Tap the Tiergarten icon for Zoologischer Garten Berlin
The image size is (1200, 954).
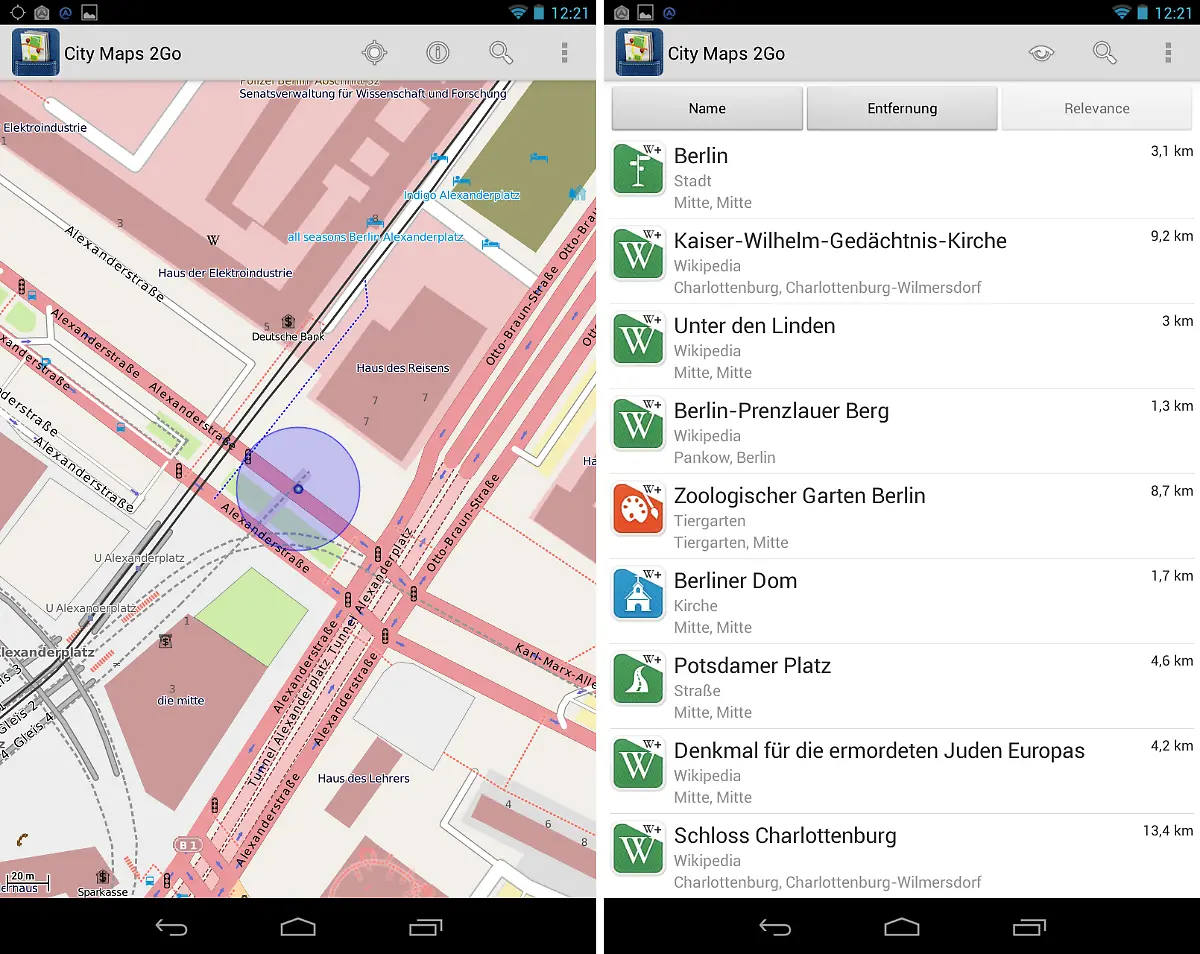coord(637,509)
